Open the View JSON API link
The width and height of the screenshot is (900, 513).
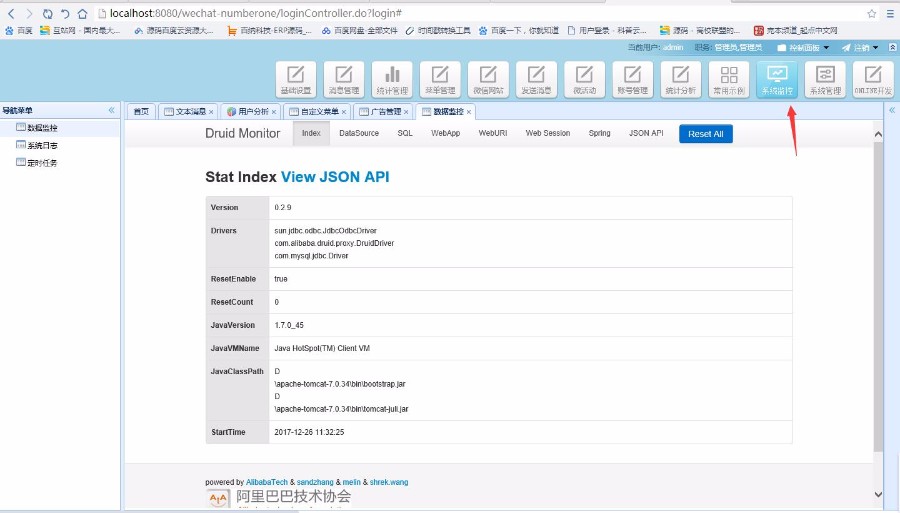(x=335, y=177)
